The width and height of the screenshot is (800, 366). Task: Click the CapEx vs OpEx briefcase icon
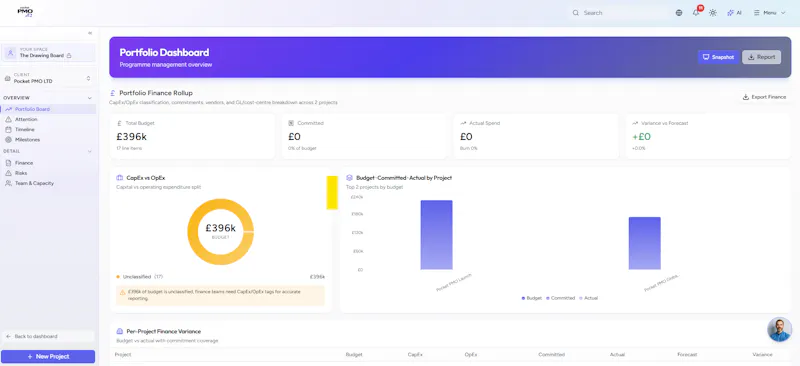120,178
